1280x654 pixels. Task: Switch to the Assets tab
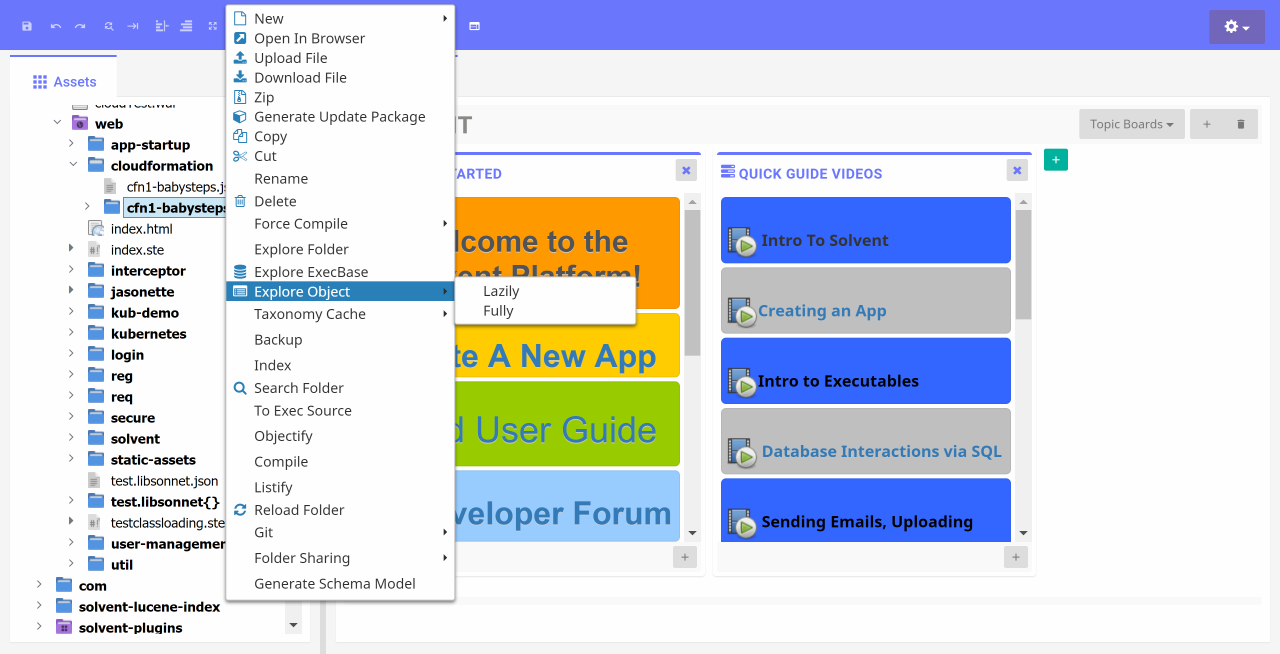(64, 81)
